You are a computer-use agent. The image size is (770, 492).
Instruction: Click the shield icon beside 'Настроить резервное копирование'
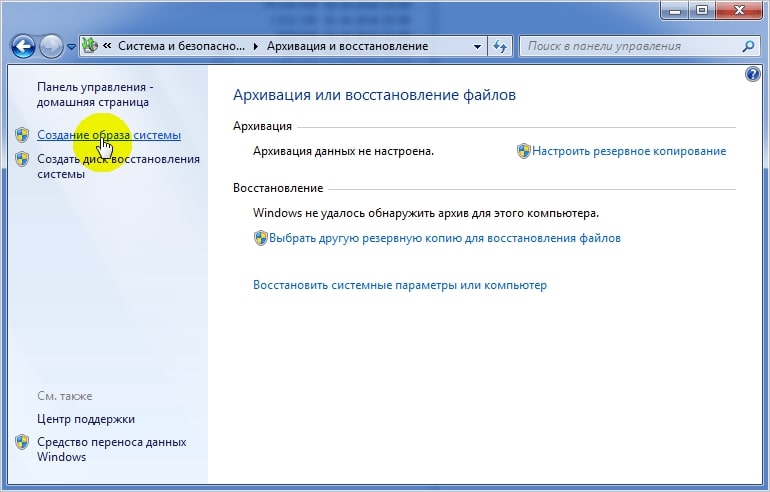(x=523, y=151)
